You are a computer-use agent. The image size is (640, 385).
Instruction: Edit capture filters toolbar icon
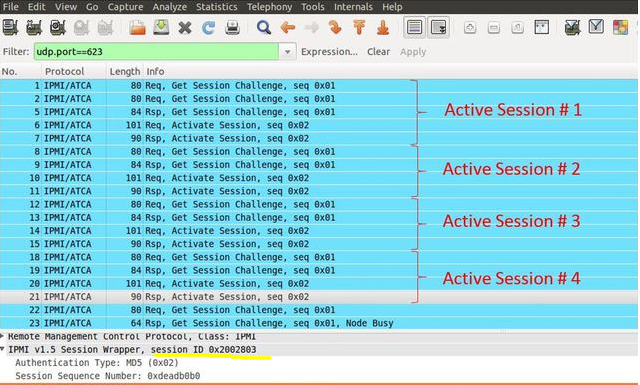tap(573, 28)
